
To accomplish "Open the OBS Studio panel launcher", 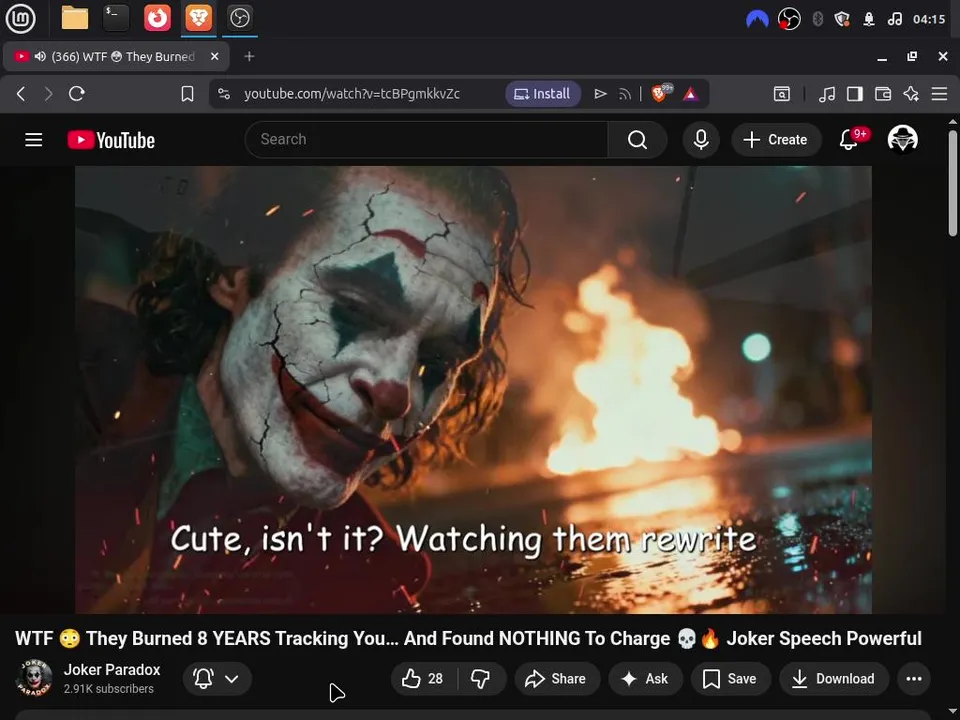I will tap(239, 18).
